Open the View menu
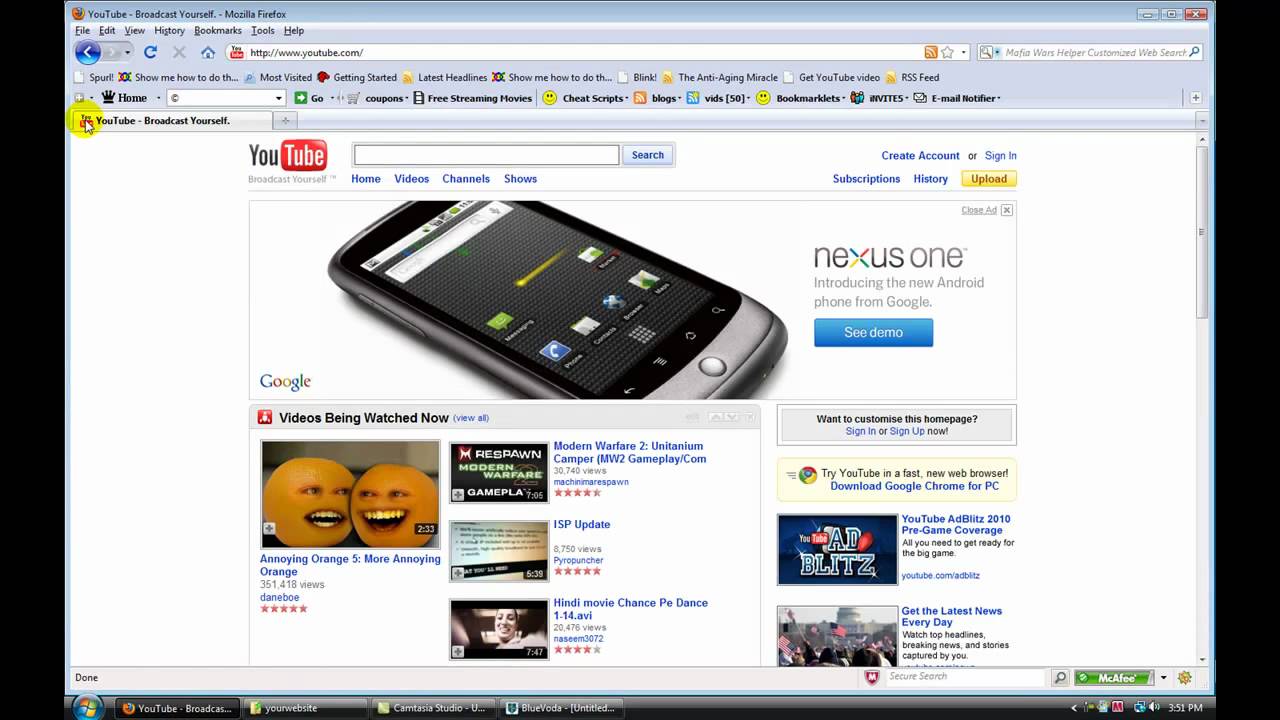The image size is (1280, 720). point(135,31)
